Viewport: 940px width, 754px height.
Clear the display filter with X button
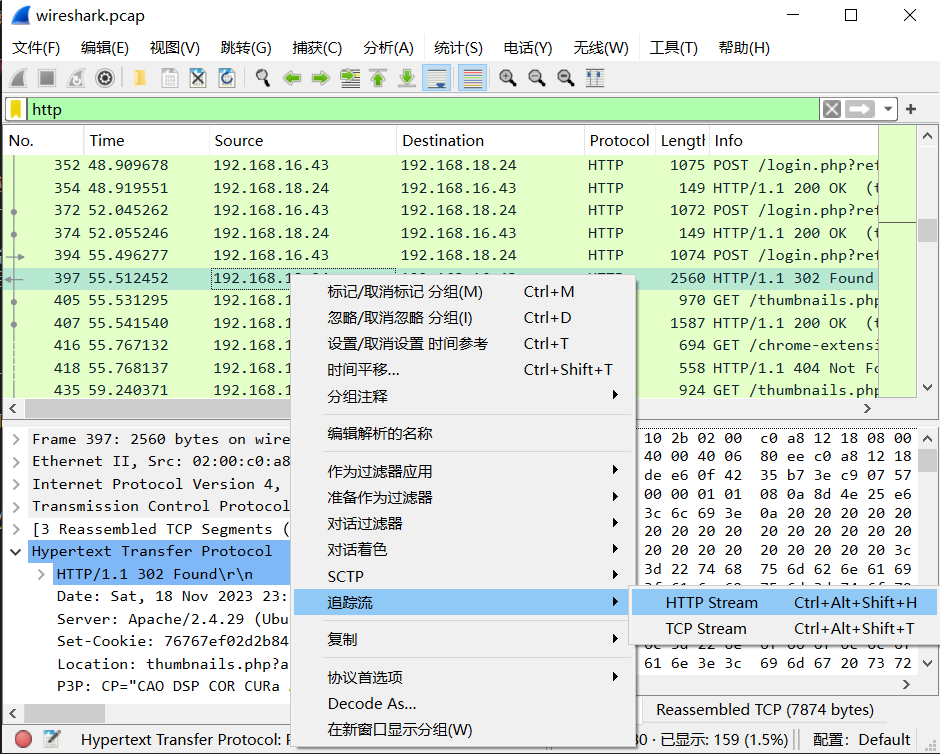pos(831,109)
